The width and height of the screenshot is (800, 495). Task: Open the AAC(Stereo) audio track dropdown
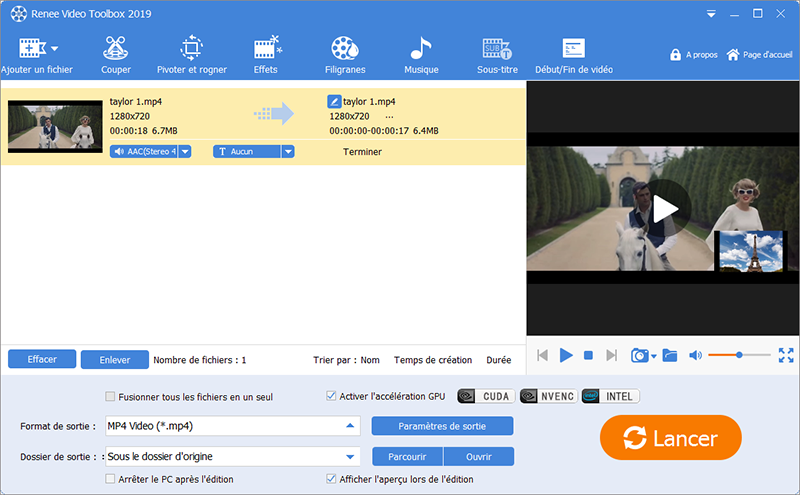click(x=185, y=152)
